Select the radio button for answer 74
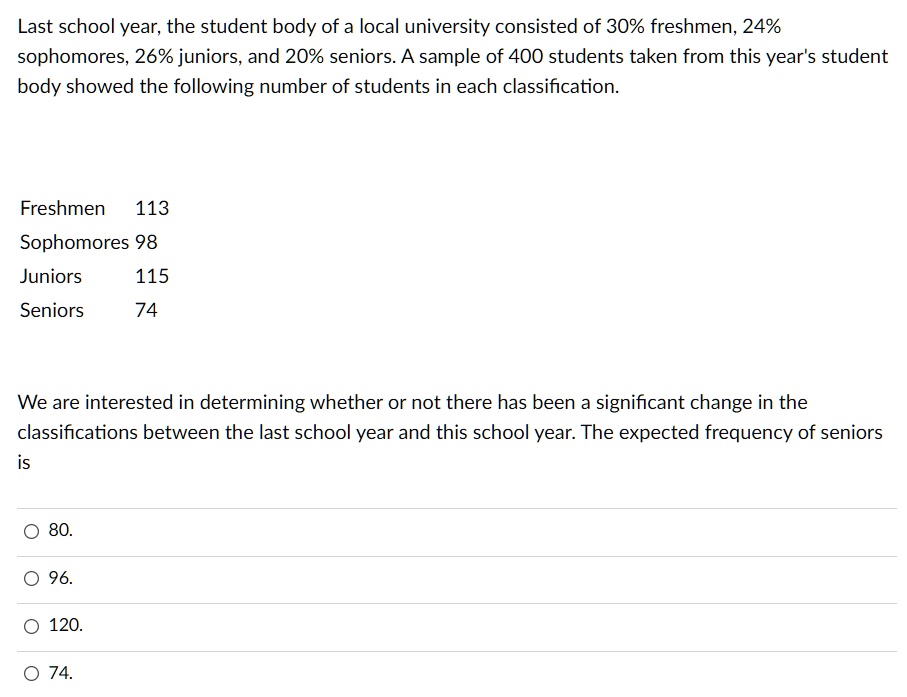 point(31,673)
